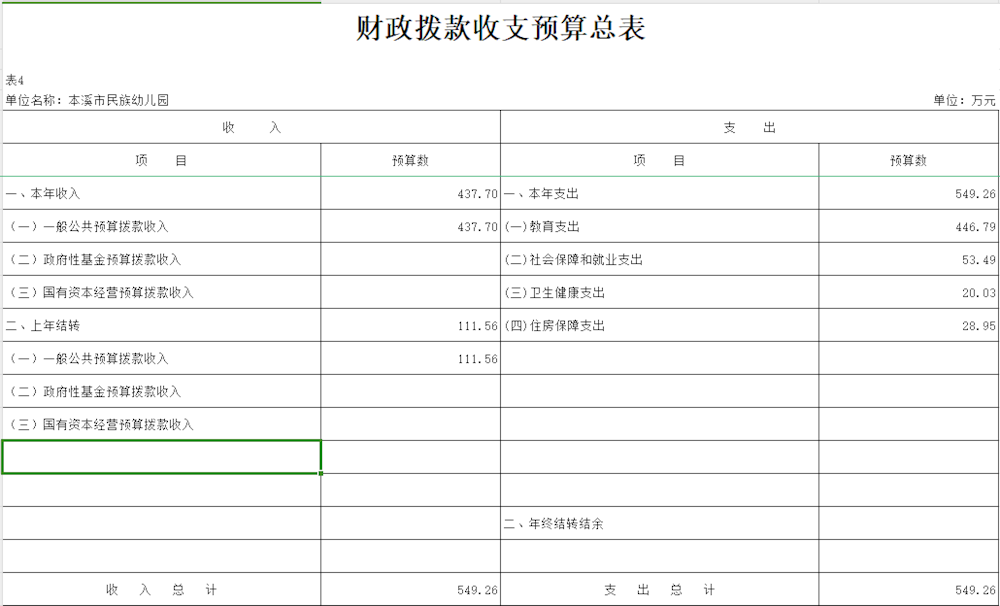Select 一般公共预算拨款收入 with the 437.70 value
Screen dimensions: 1000x606
pyautogui.click(x=161, y=226)
